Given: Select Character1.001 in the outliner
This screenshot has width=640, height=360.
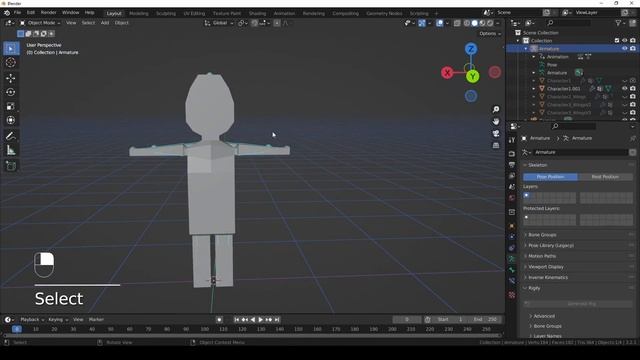Looking at the screenshot, I should coord(563,89).
